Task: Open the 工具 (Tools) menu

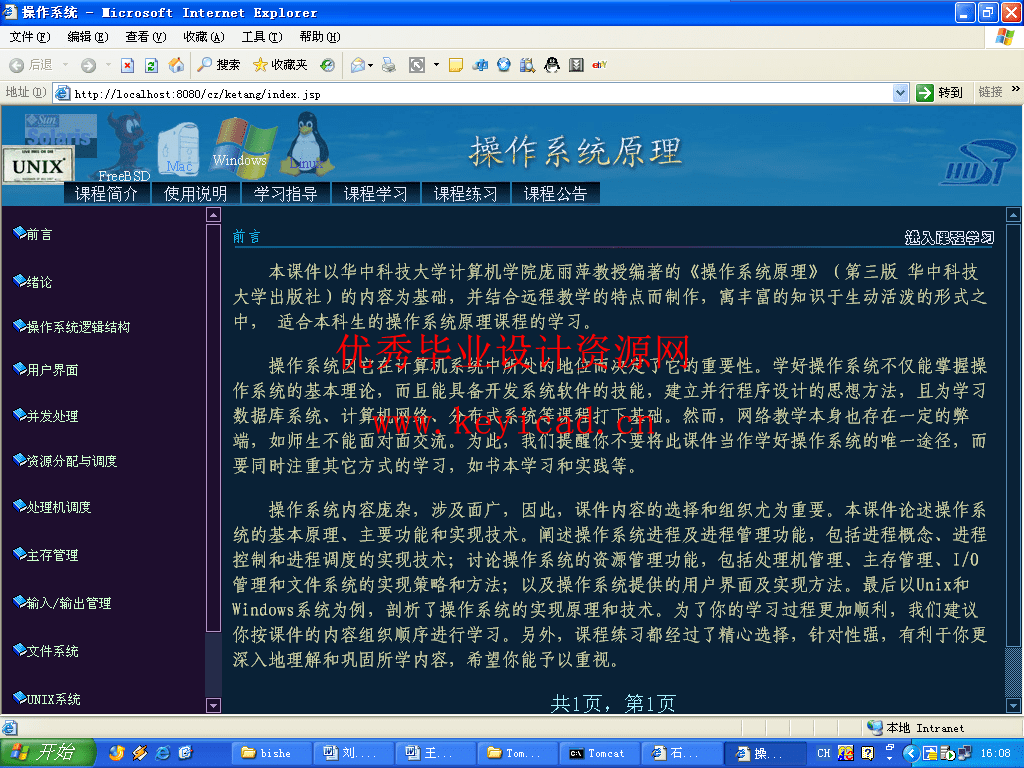Action: [261, 37]
